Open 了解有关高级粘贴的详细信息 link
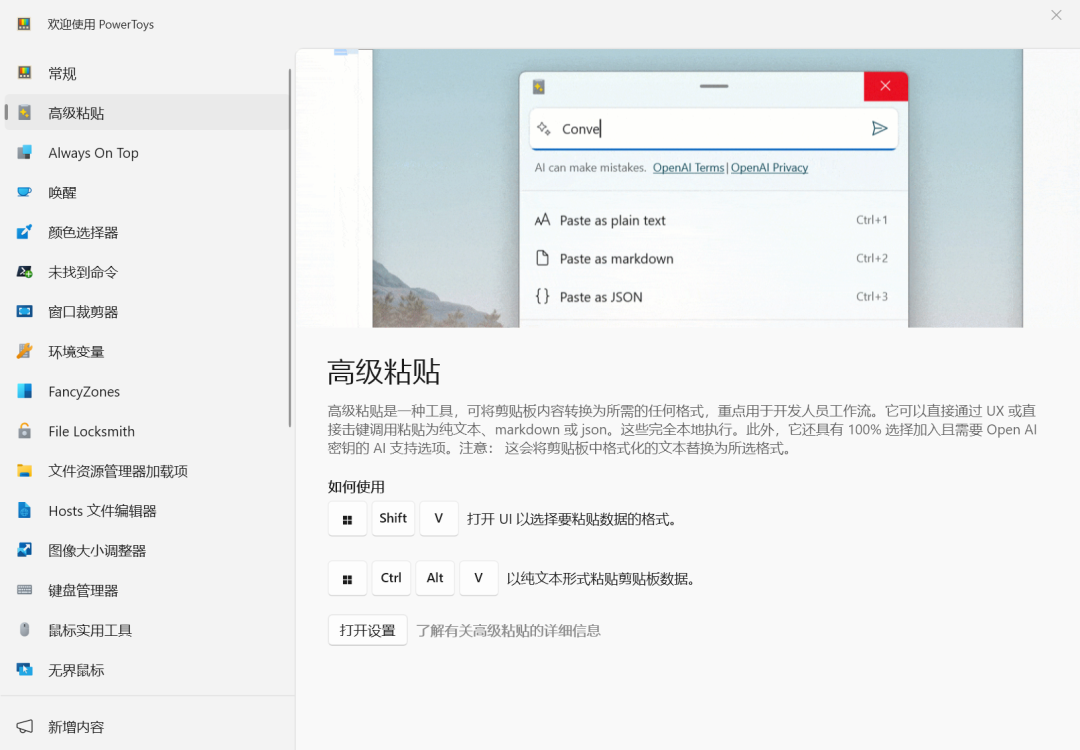 tap(508, 630)
